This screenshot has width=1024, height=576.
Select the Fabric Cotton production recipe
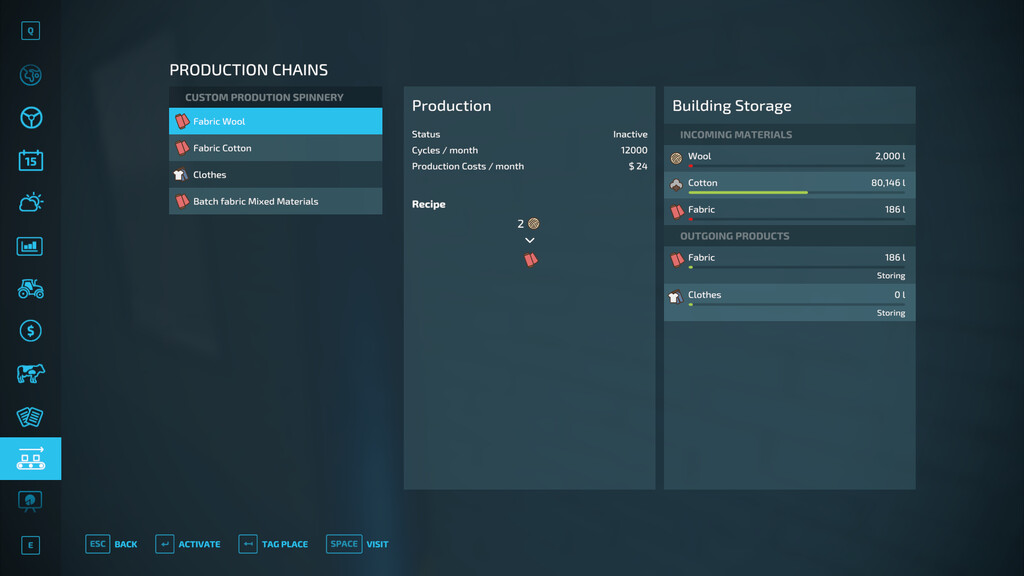pos(275,147)
